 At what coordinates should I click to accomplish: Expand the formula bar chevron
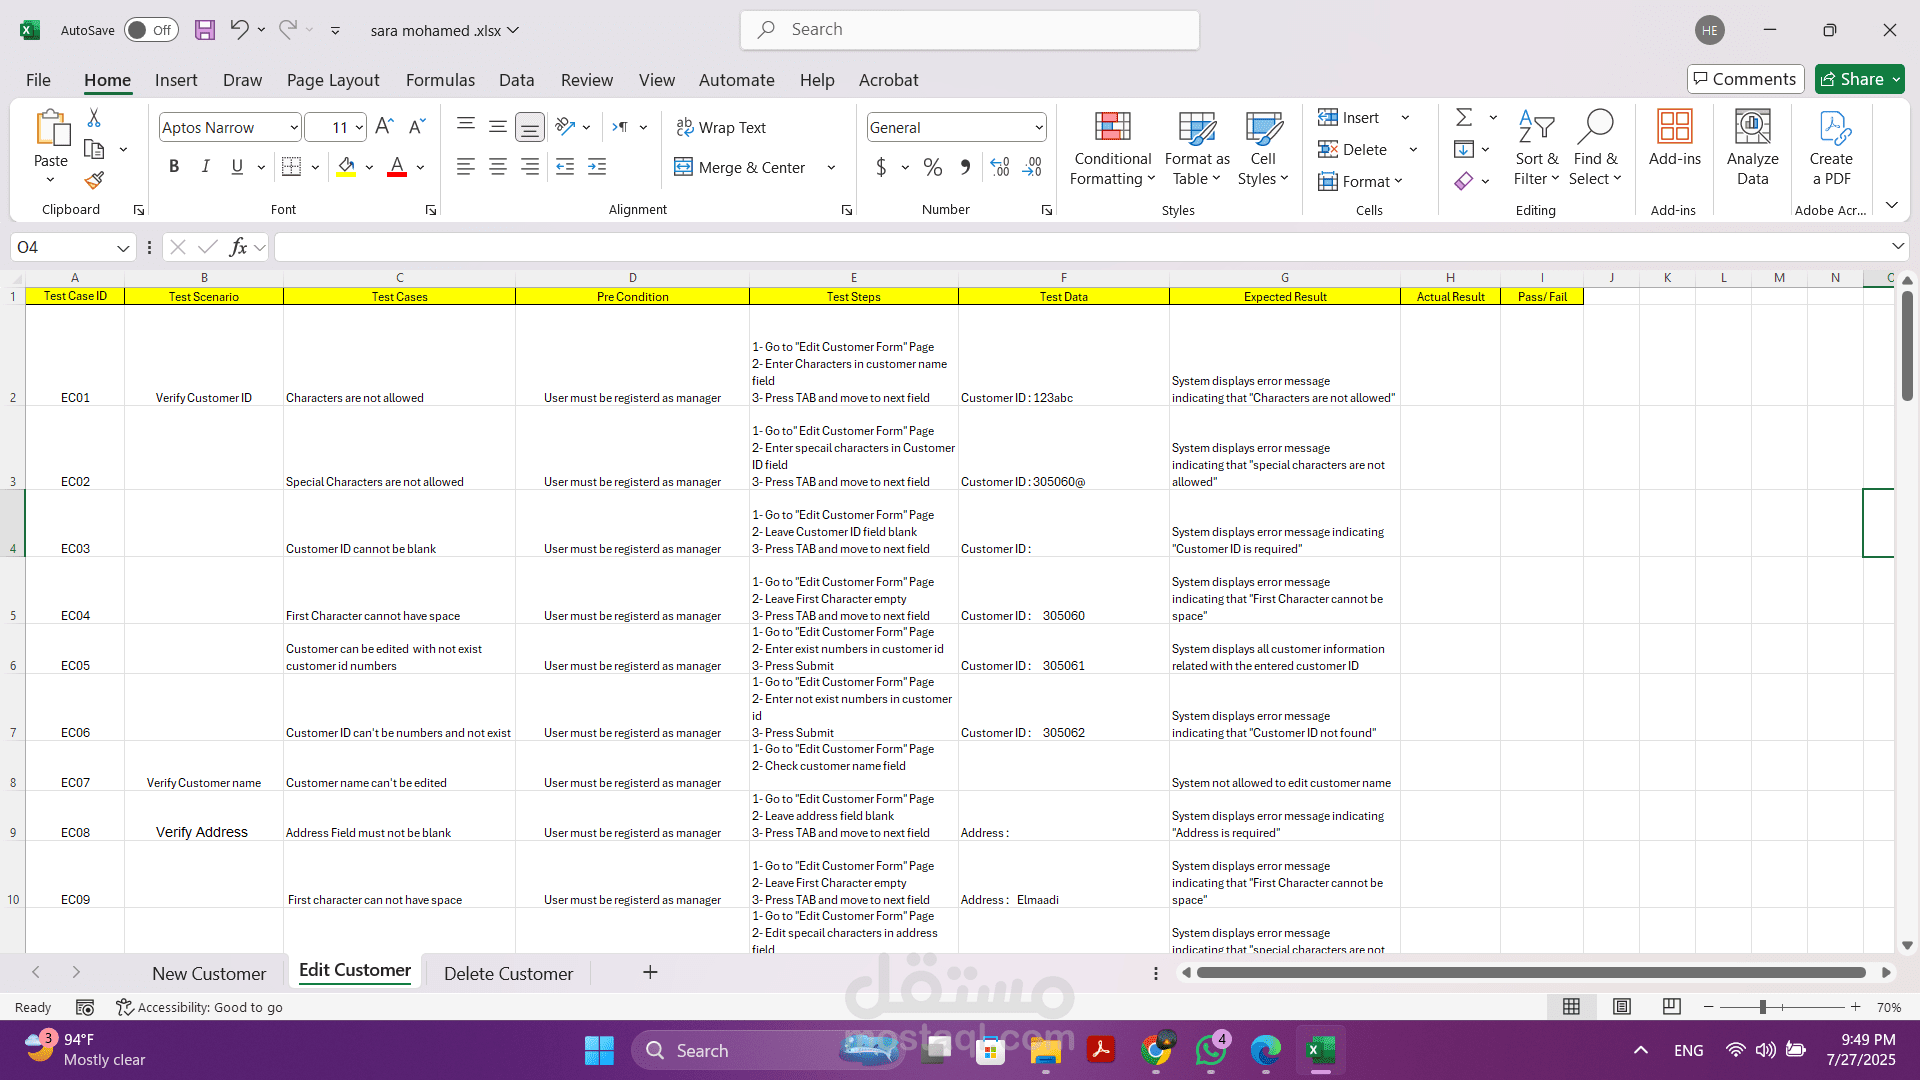tap(1897, 246)
